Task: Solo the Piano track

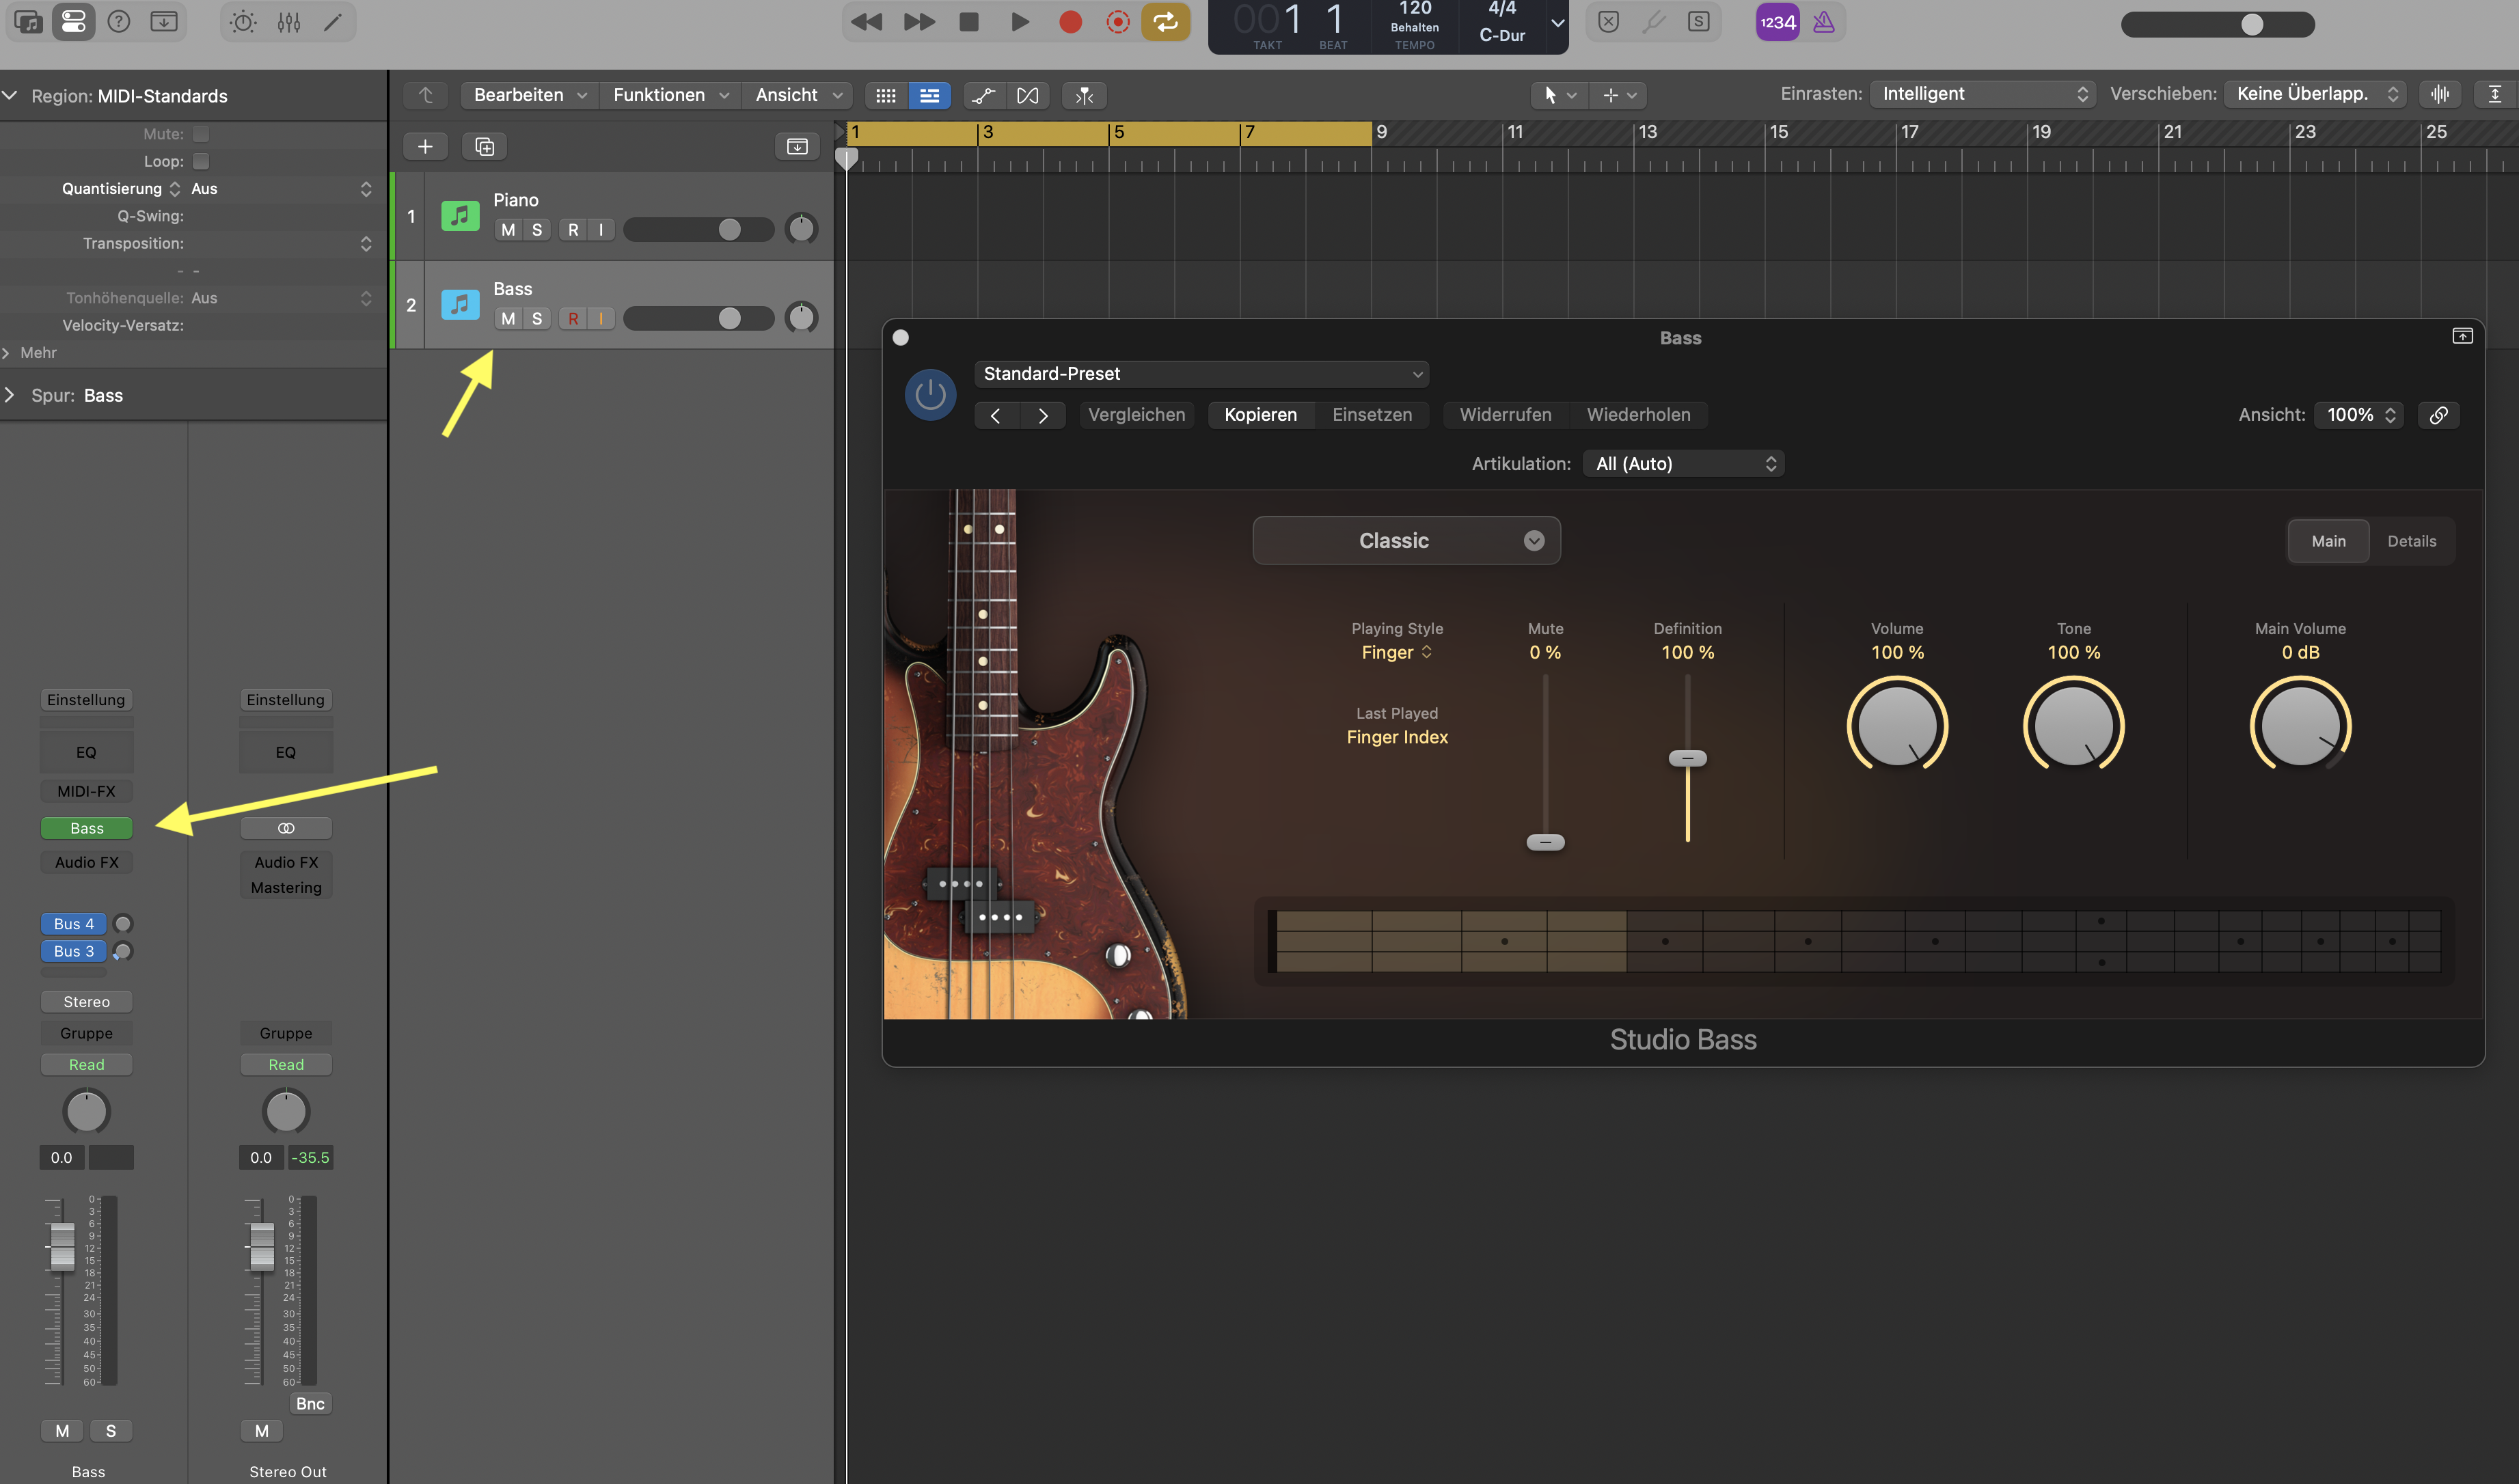Action: [537, 230]
